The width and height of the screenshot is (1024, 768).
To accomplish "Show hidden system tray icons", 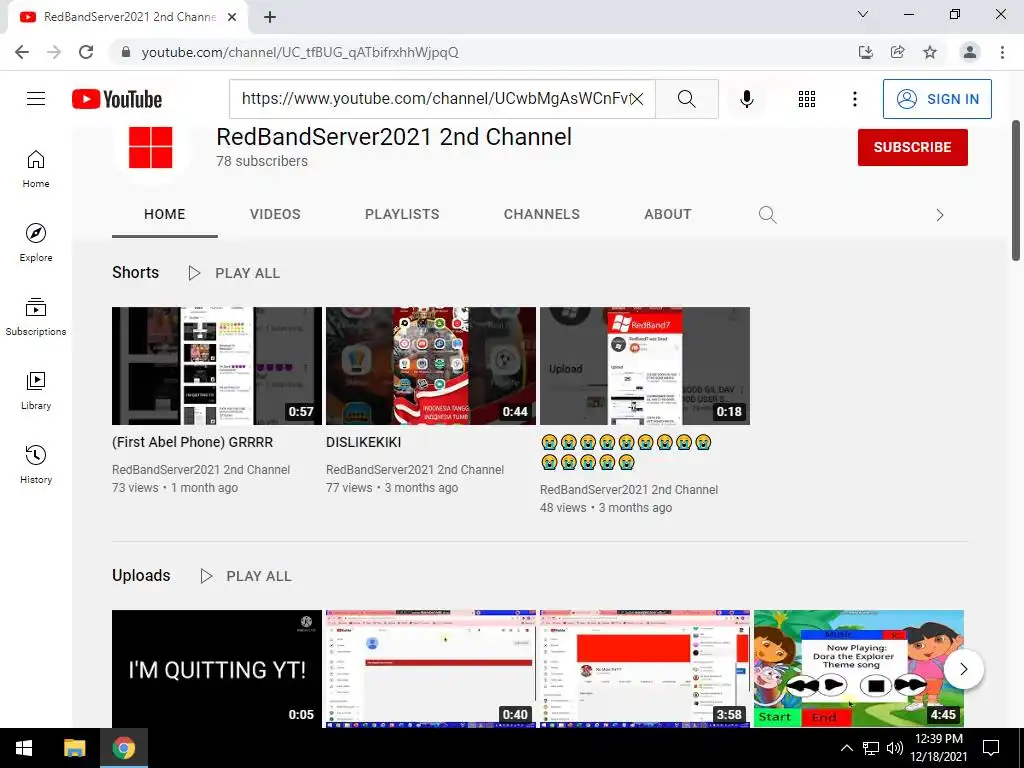I will point(846,748).
